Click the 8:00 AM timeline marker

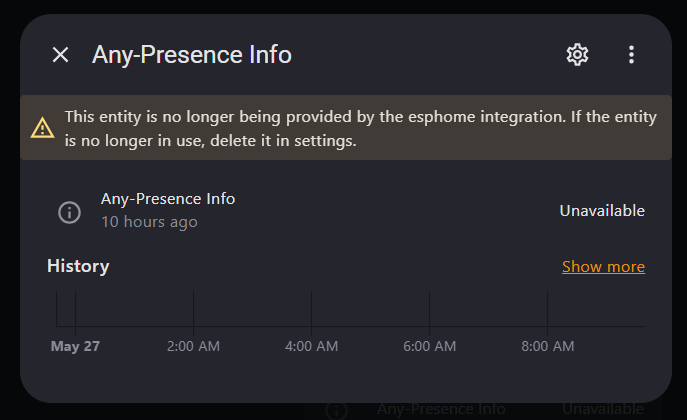[548, 347]
